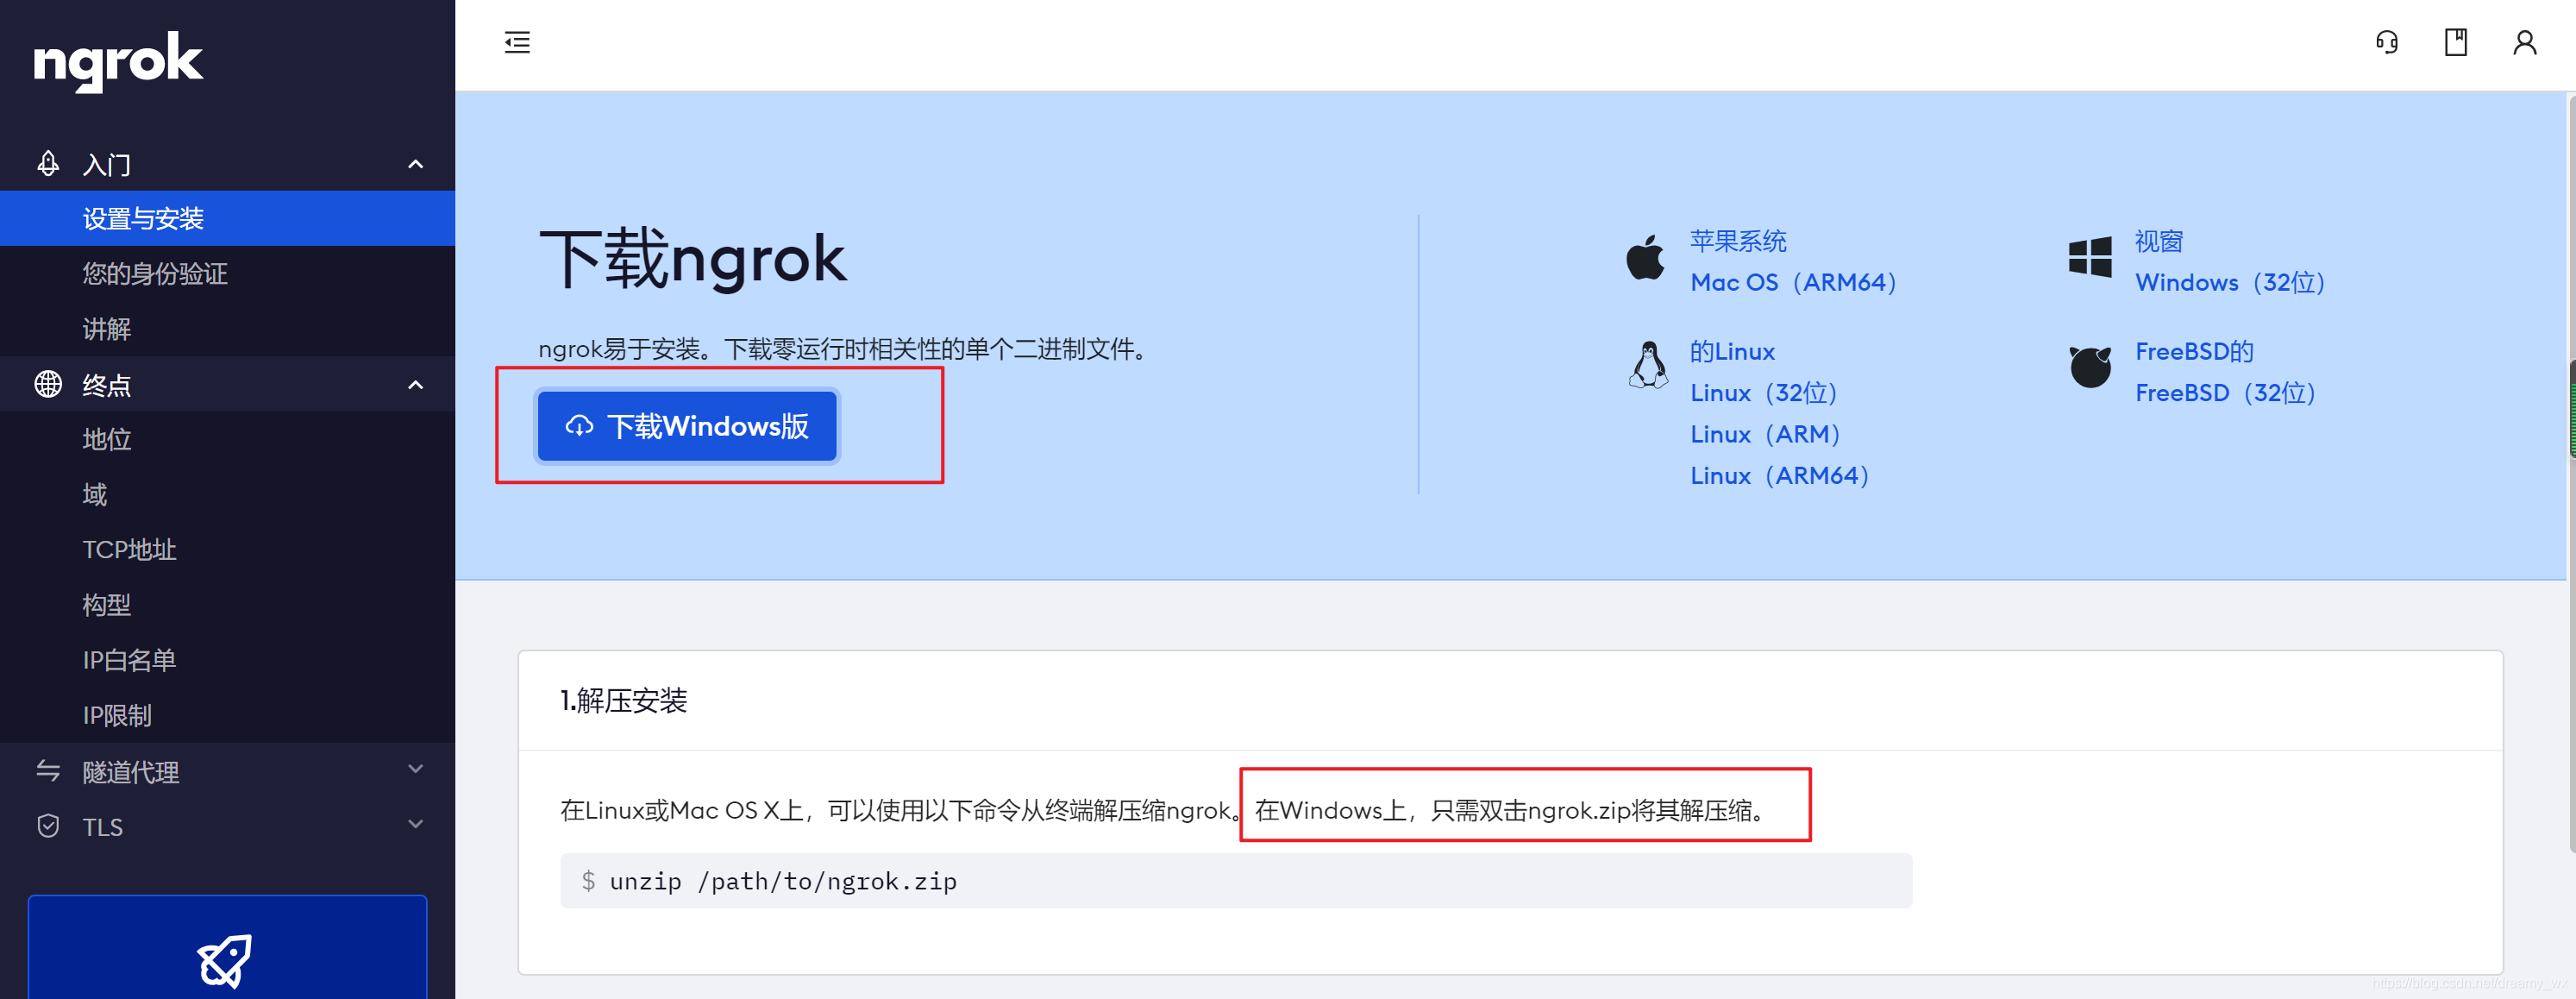
Task: Click the Windows logo icon
Action: [x=2090, y=259]
